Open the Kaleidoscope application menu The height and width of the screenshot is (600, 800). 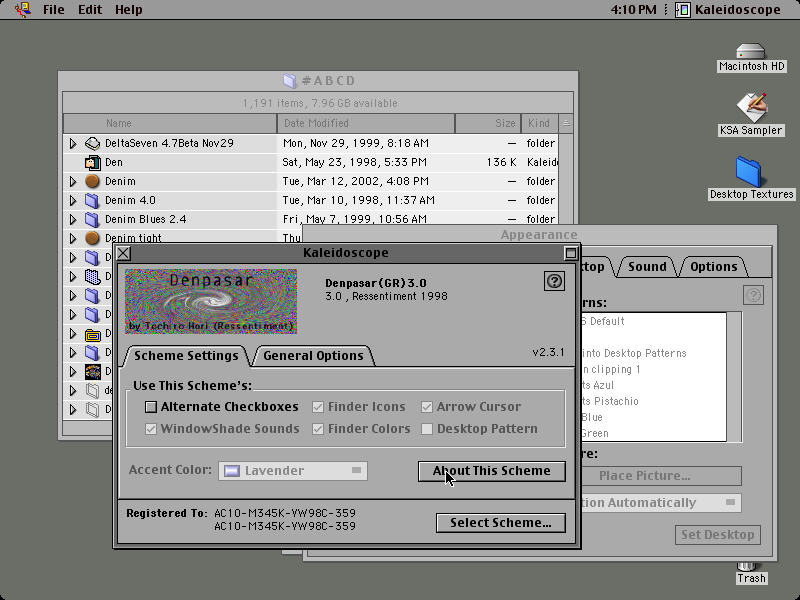tap(728, 10)
